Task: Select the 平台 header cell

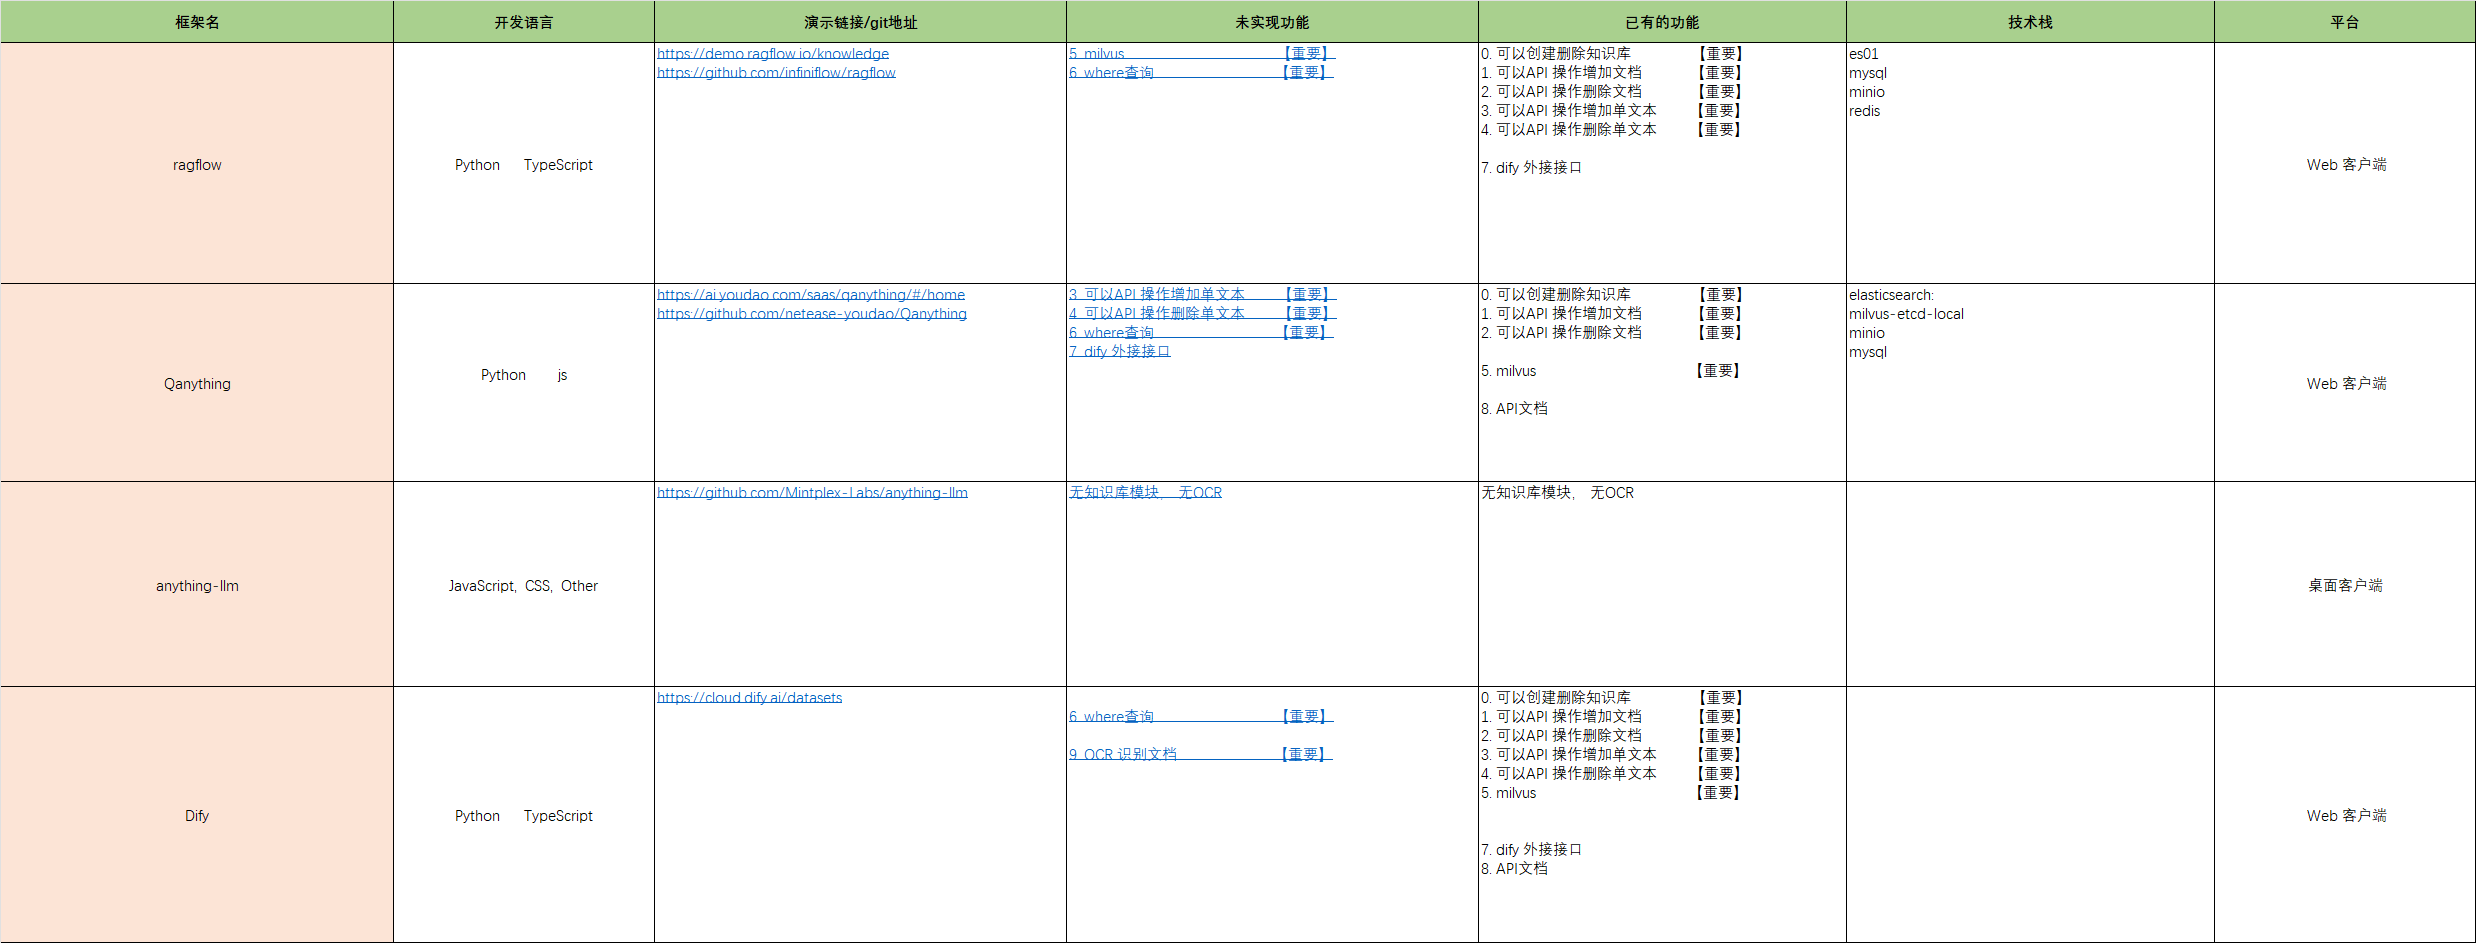Action: (2345, 22)
